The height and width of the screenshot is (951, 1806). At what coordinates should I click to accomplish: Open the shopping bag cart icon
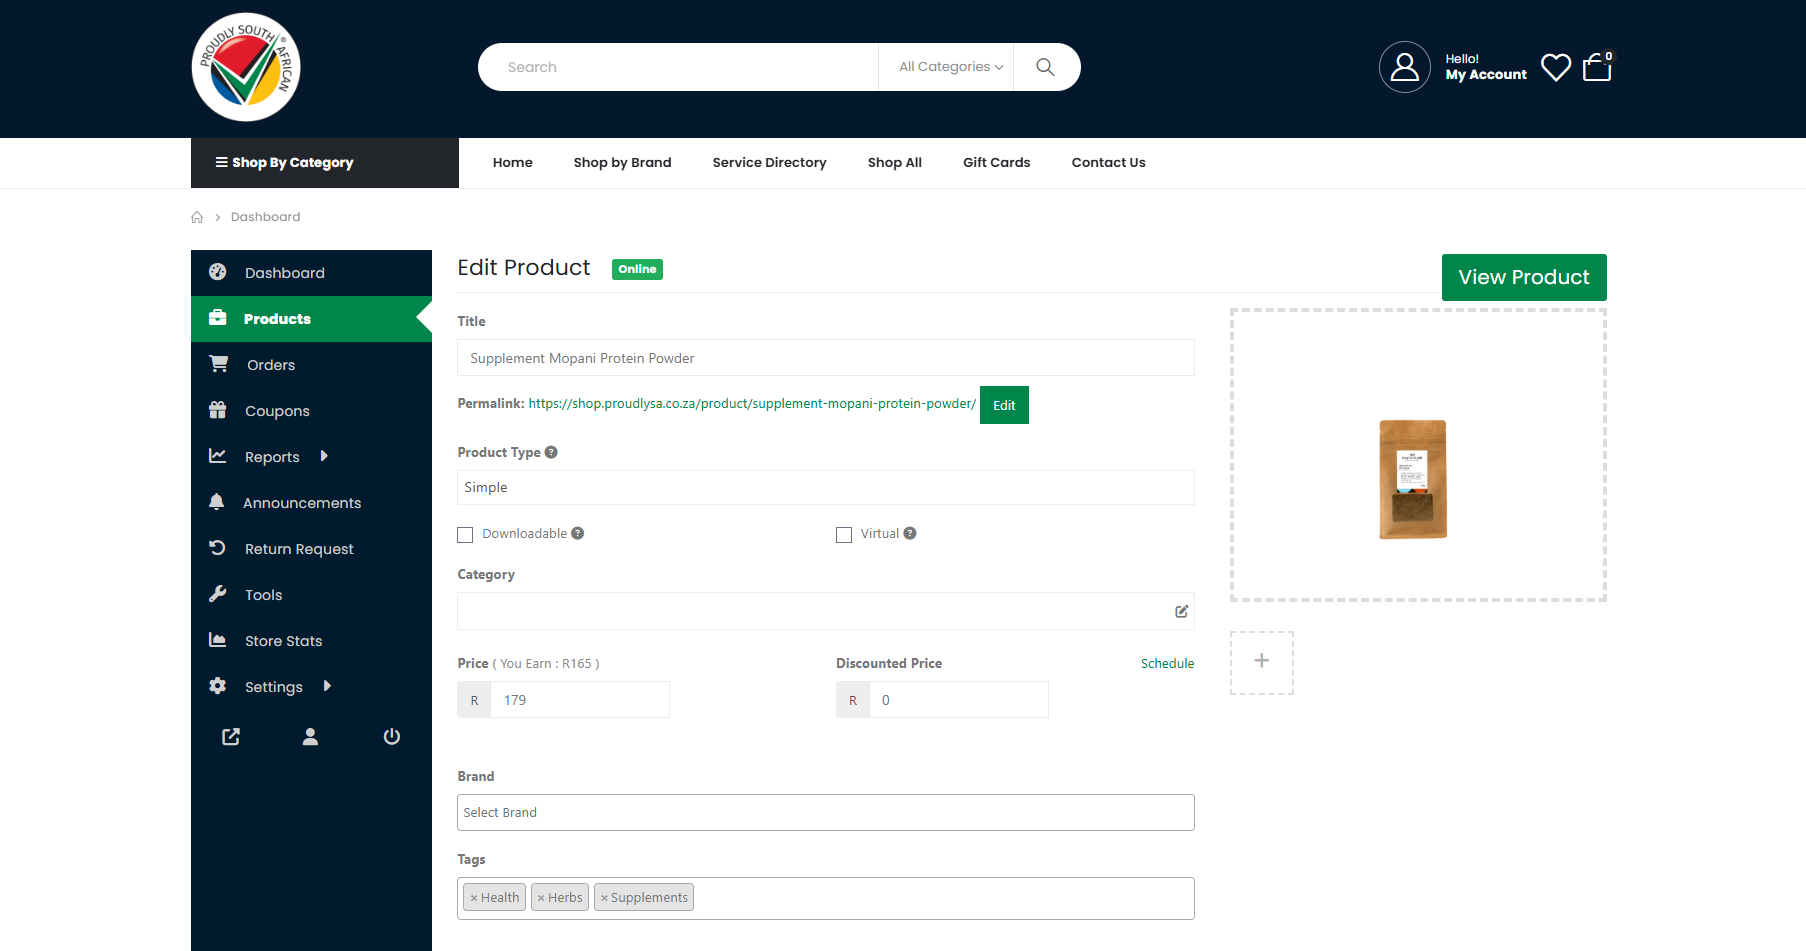click(1597, 67)
